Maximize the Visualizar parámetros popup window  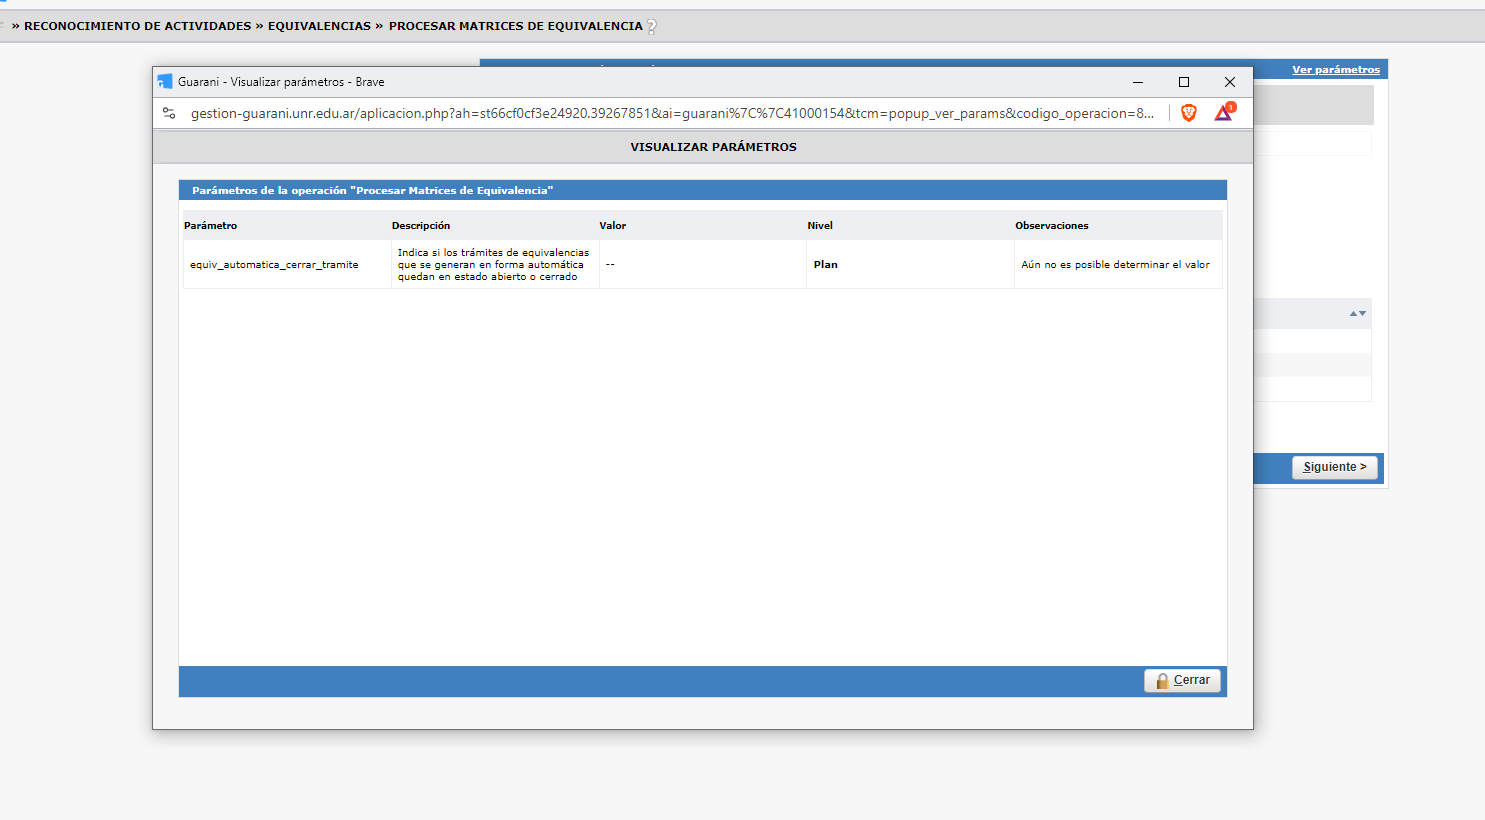tap(1184, 82)
